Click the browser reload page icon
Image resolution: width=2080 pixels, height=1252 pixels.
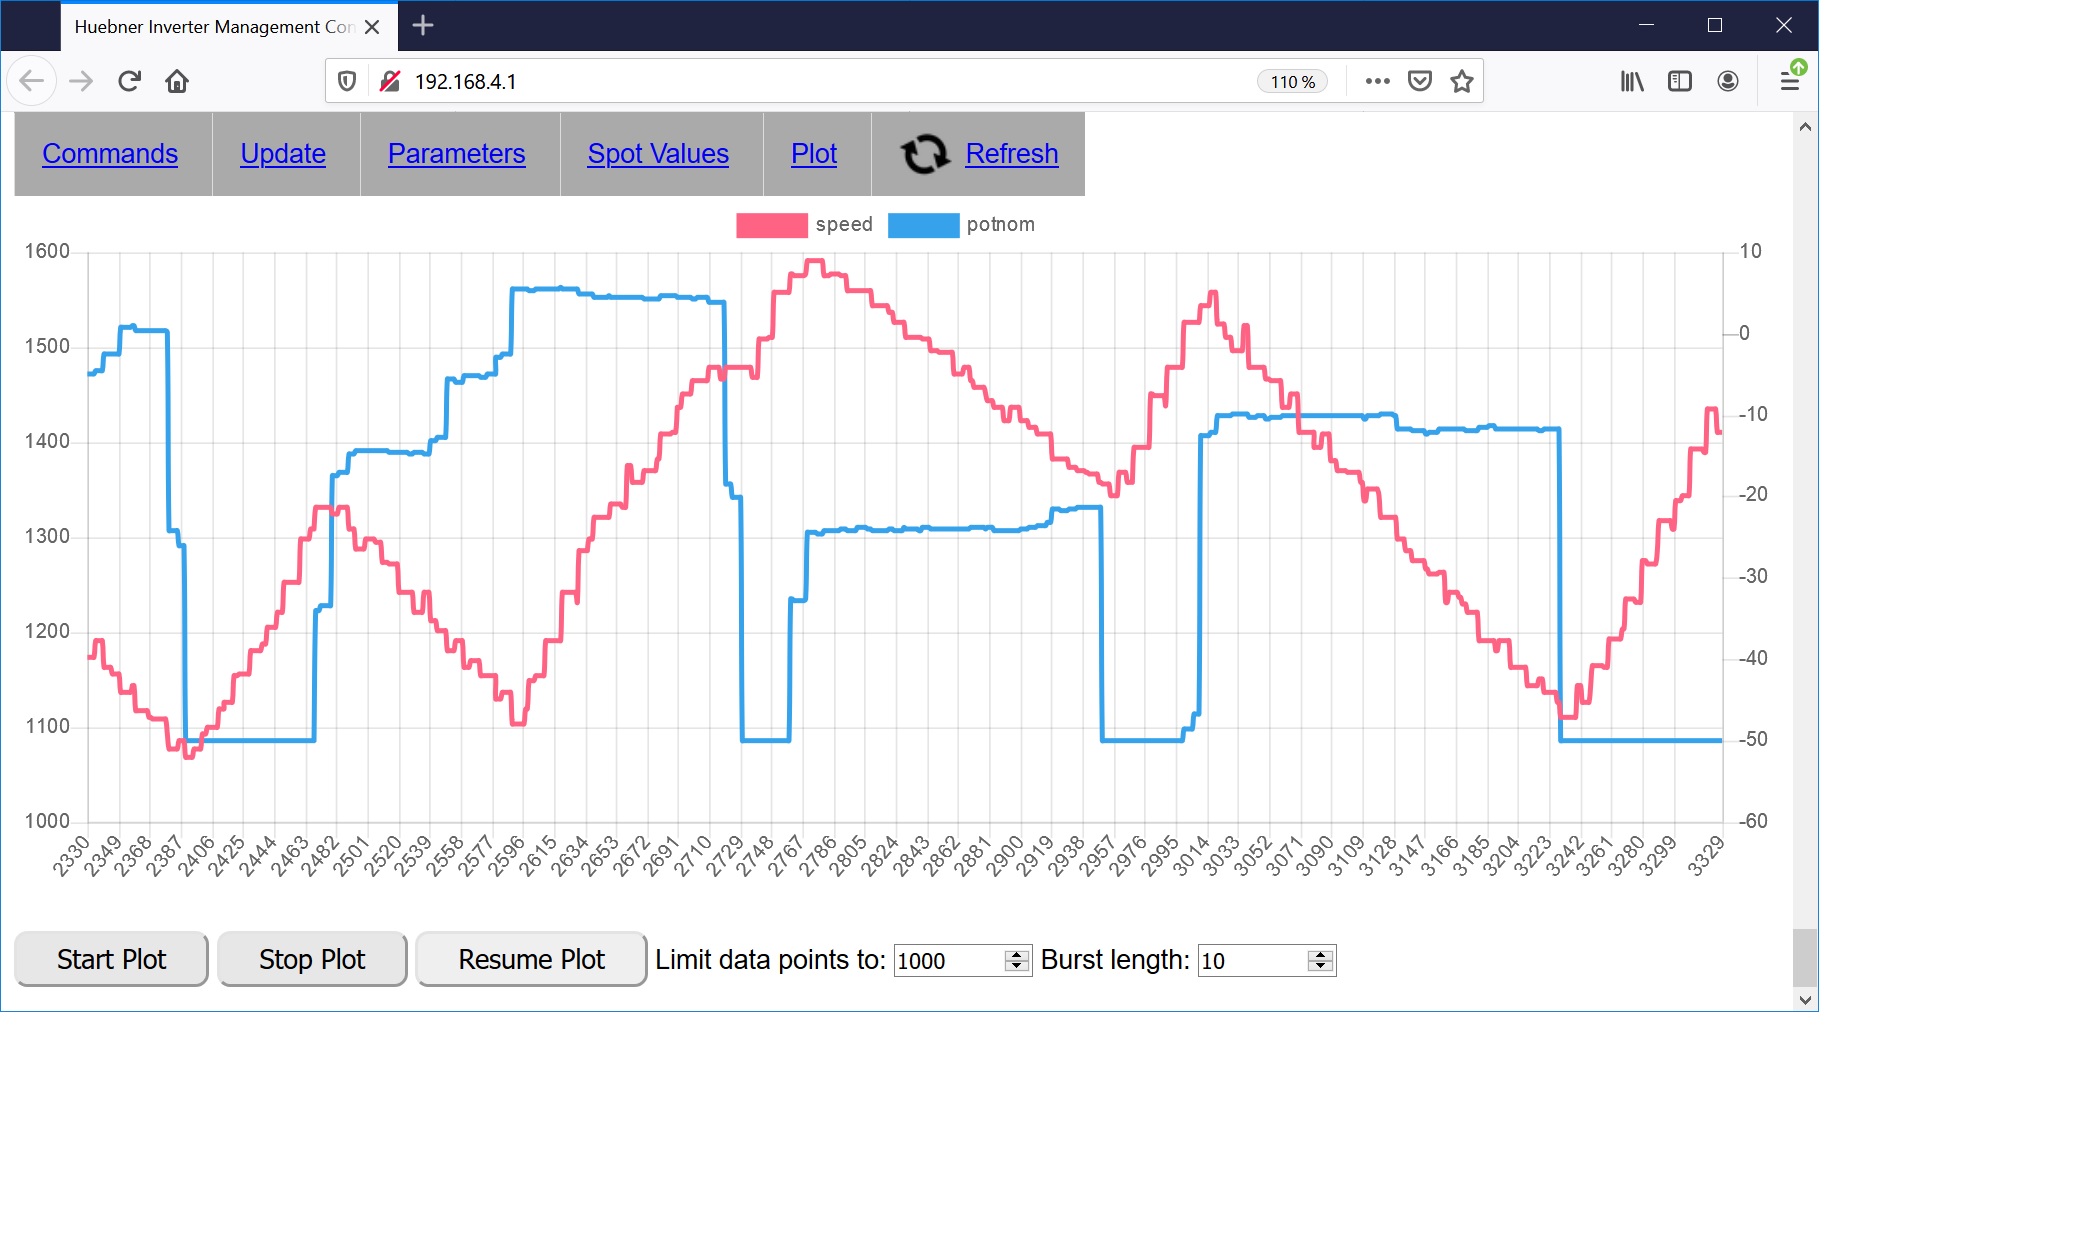pos(129,81)
